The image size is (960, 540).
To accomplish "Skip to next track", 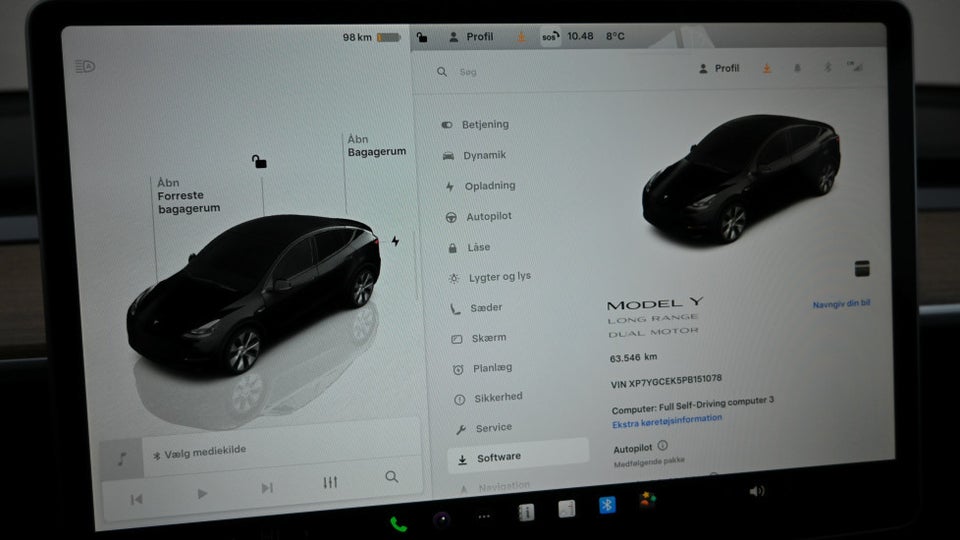I will (x=267, y=488).
